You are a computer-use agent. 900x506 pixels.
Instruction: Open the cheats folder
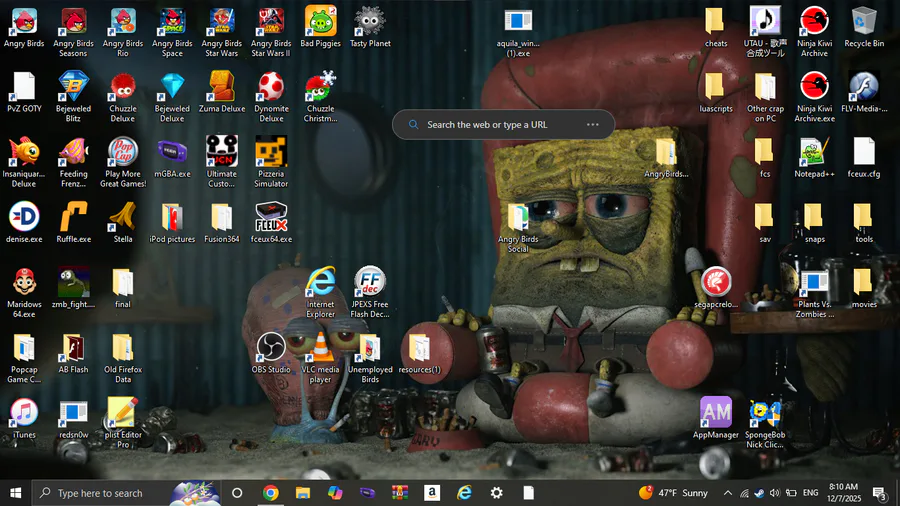click(716, 27)
